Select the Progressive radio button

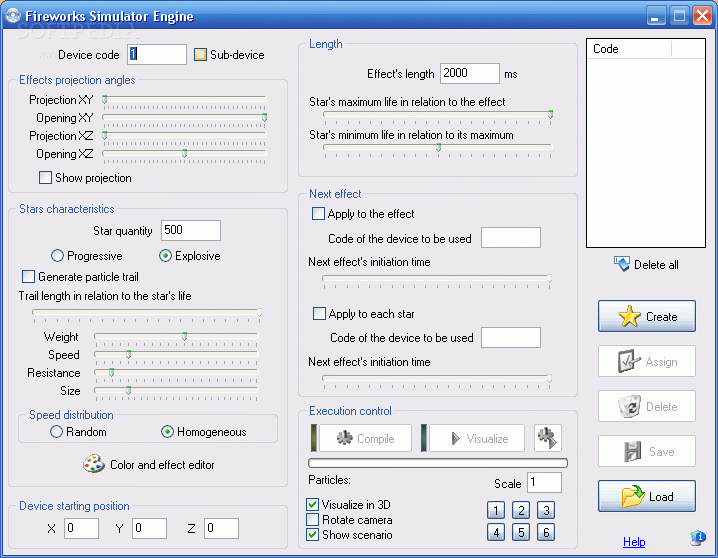click(57, 255)
